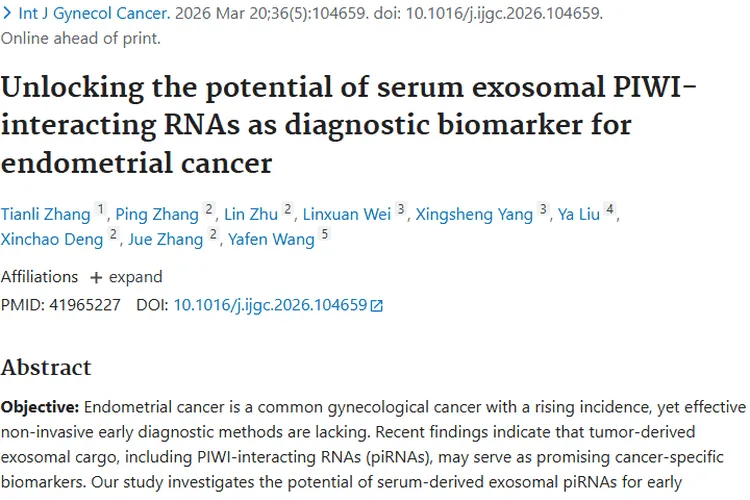Click affiliation superscript 1 after Tianli Zhang
Viewport: 750px width, 500px height.
[100, 209]
